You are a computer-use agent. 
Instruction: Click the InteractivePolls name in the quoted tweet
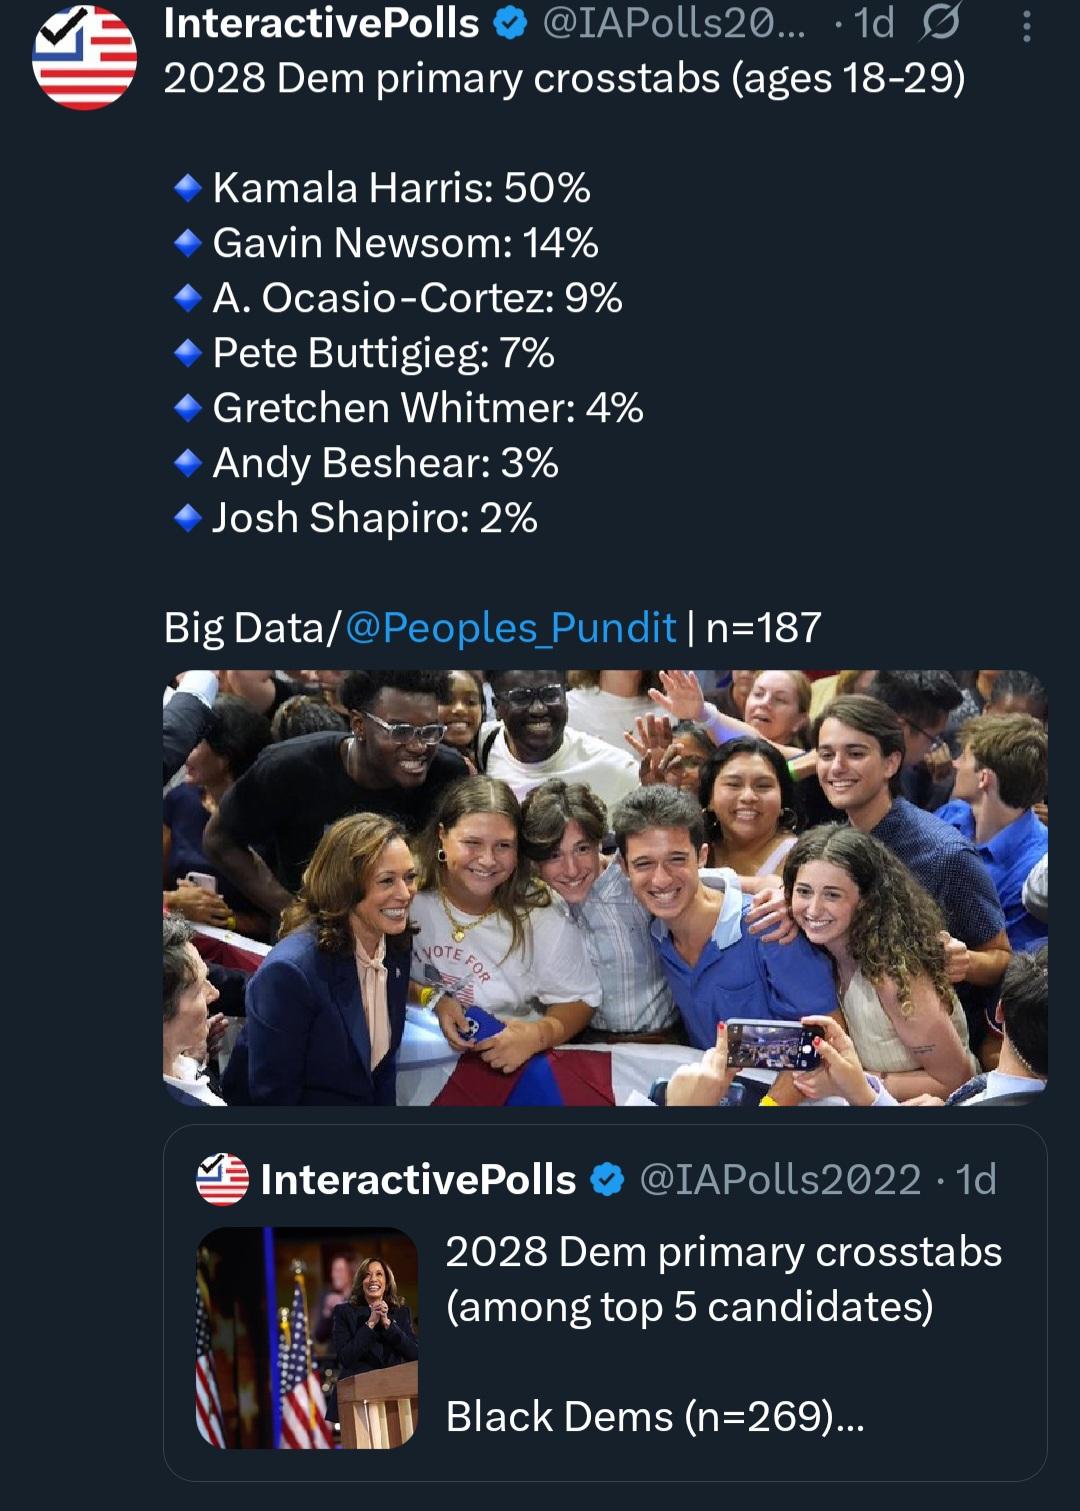click(418, 1180)
